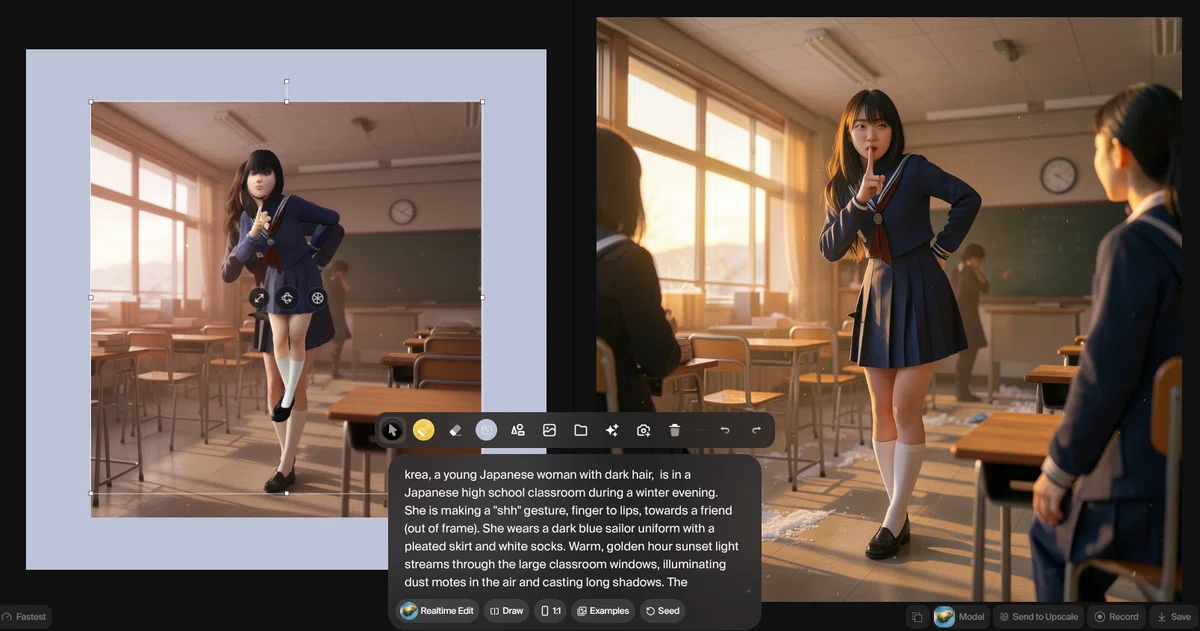Delete selection with trash icon

pos(675,430)
